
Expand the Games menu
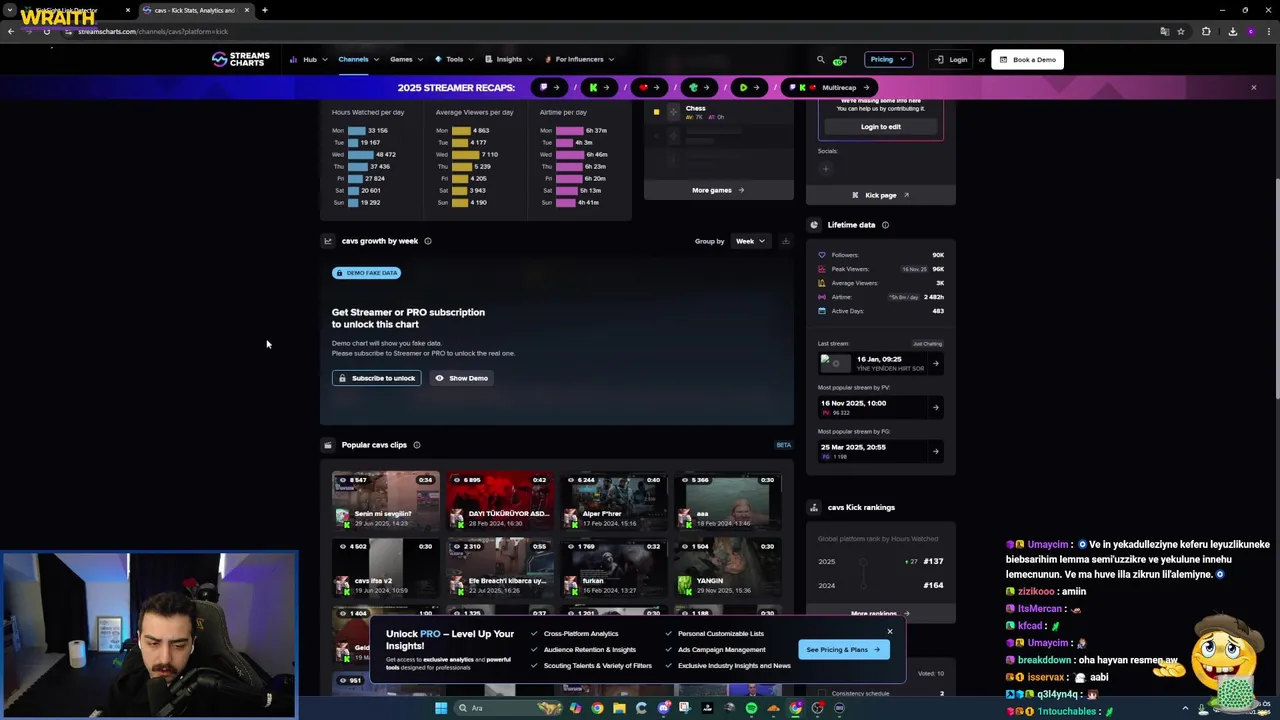pyautogui.click(x=406, y=59)
